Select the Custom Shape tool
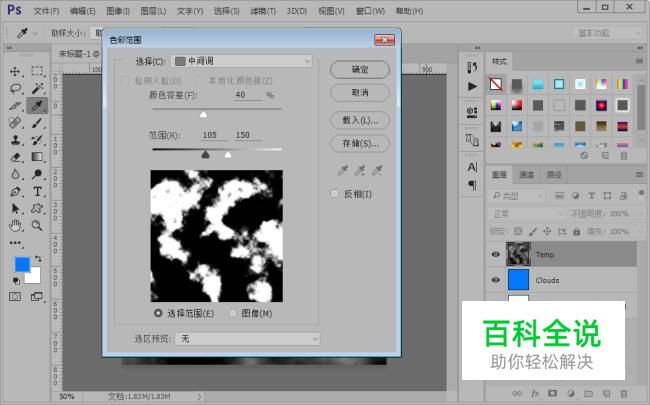Screen dimensions: 650x405 [37, 209]
